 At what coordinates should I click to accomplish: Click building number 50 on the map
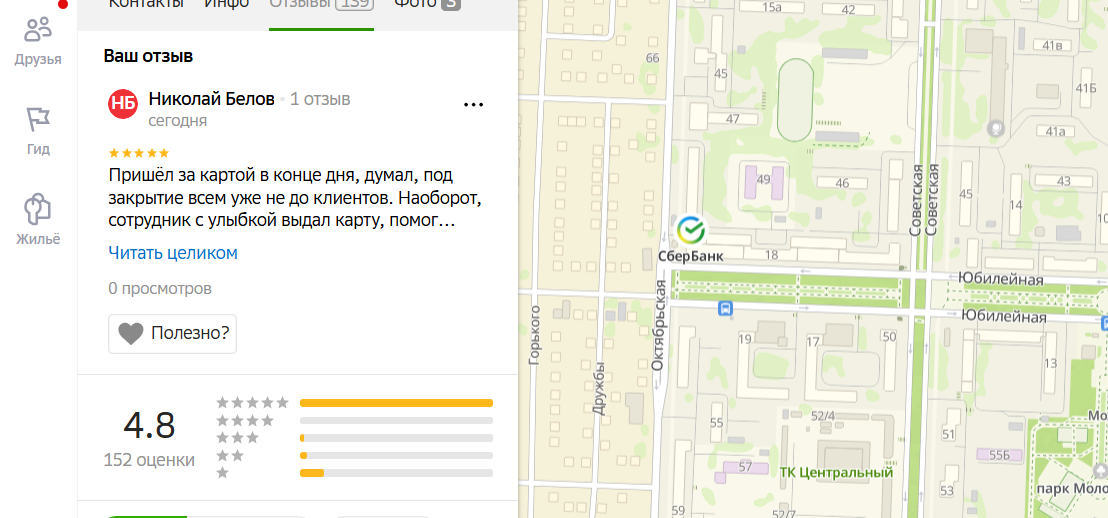click(890, 336)
